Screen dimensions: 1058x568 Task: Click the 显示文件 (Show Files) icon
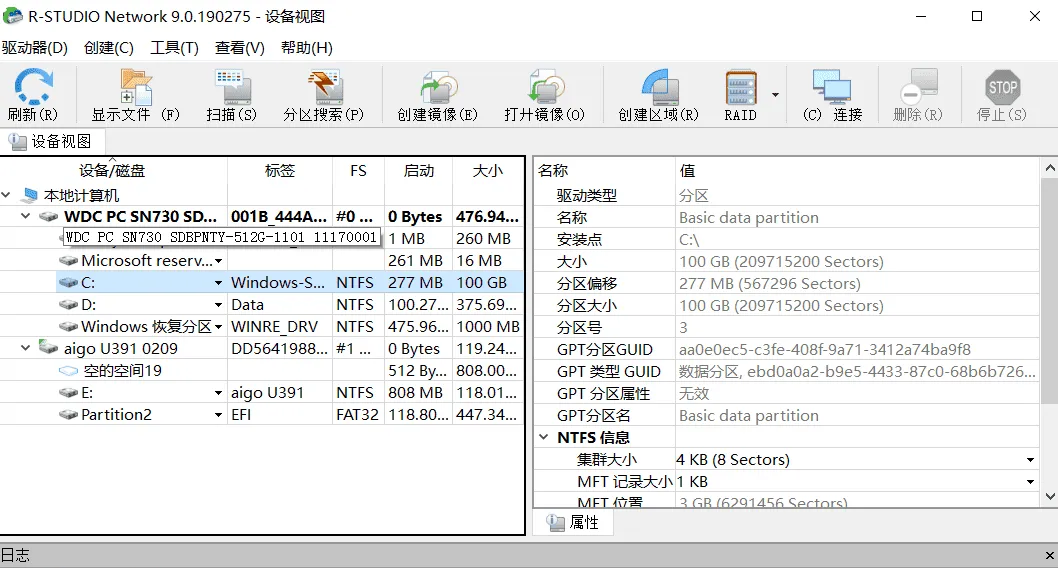click(135, 87)
